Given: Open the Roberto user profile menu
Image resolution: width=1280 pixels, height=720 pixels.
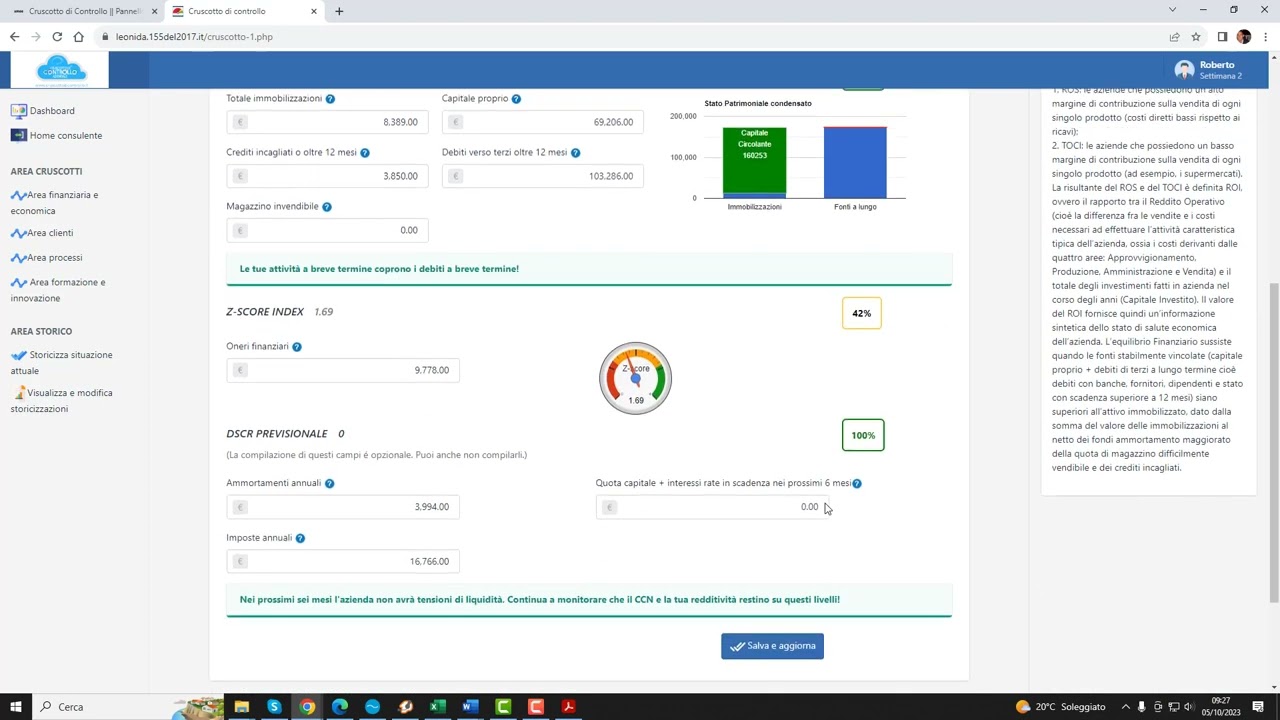Looking at the screenshot, I should (1210, 70).
